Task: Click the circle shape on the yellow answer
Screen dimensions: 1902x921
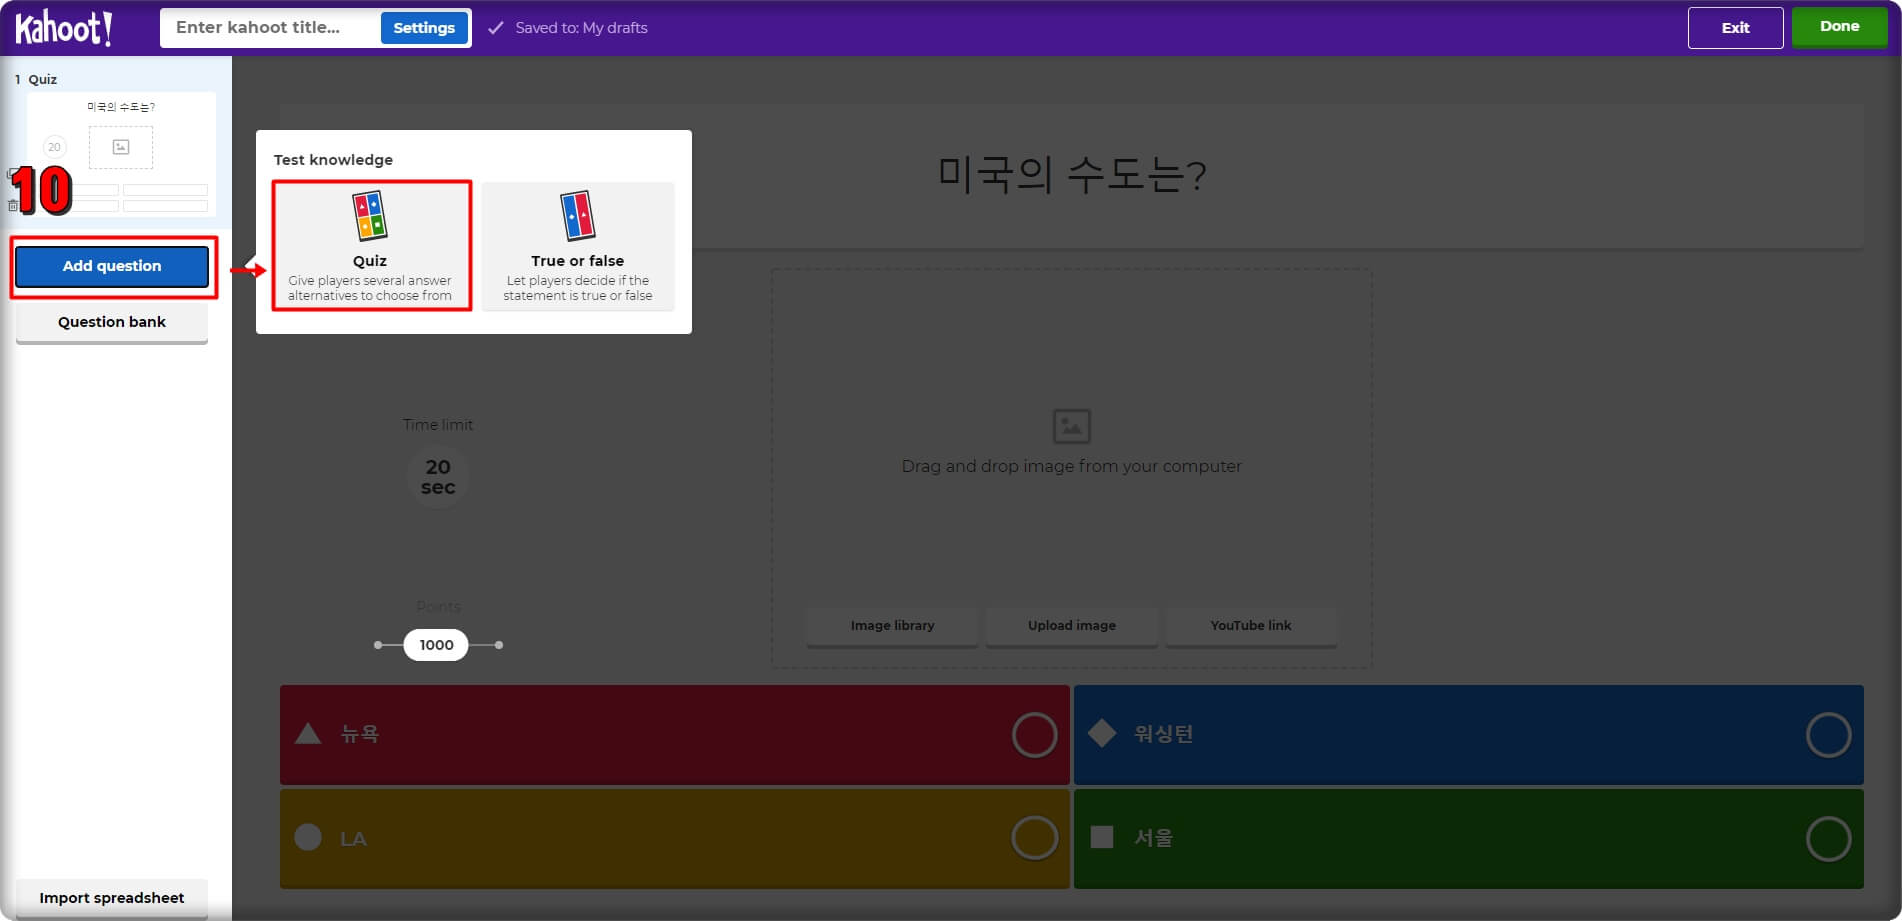Action: [x=308, y=837]
